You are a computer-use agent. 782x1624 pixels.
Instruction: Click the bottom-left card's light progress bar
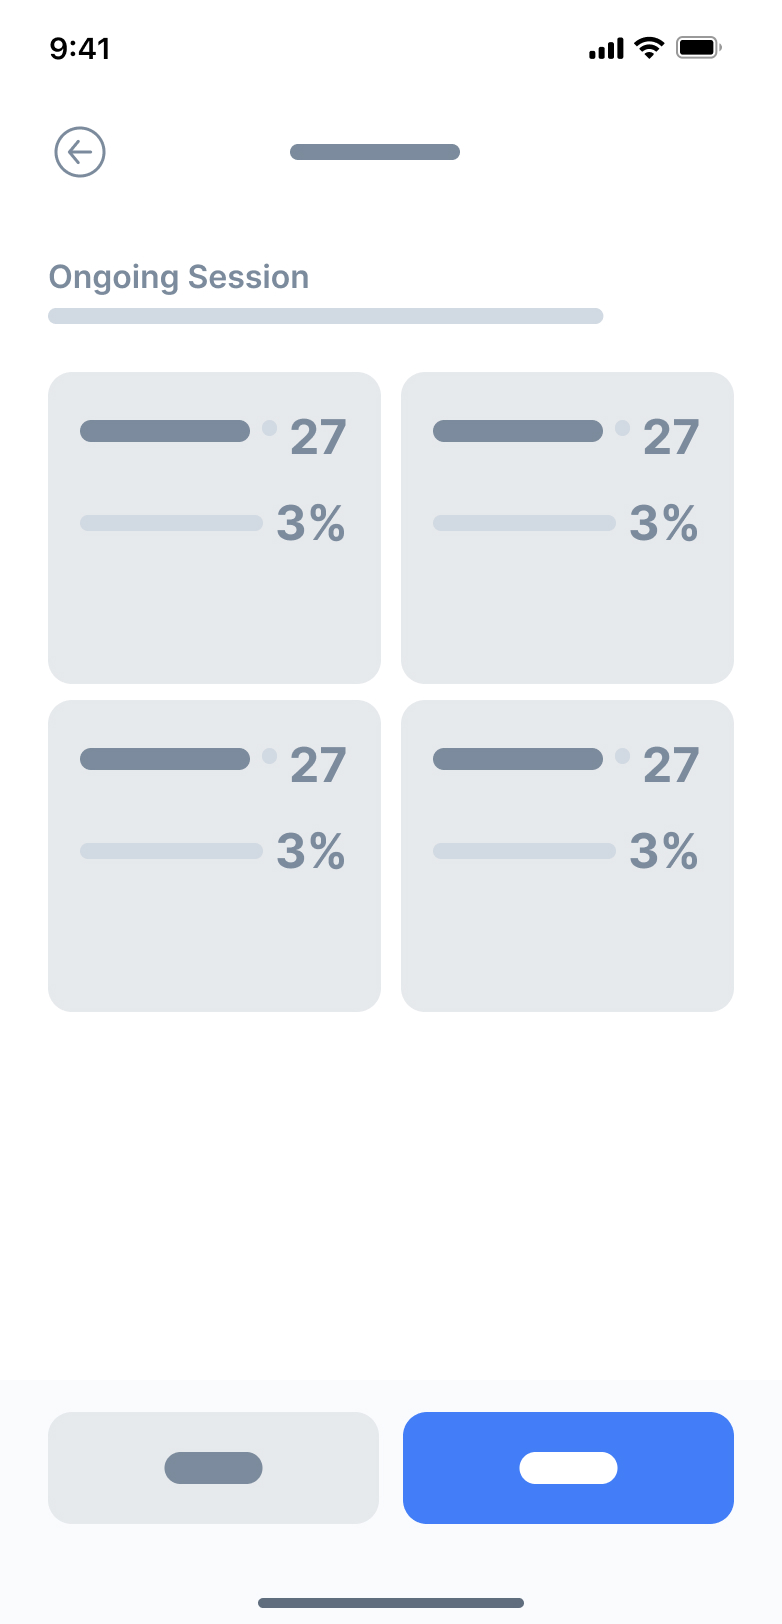tap(171, 851)
